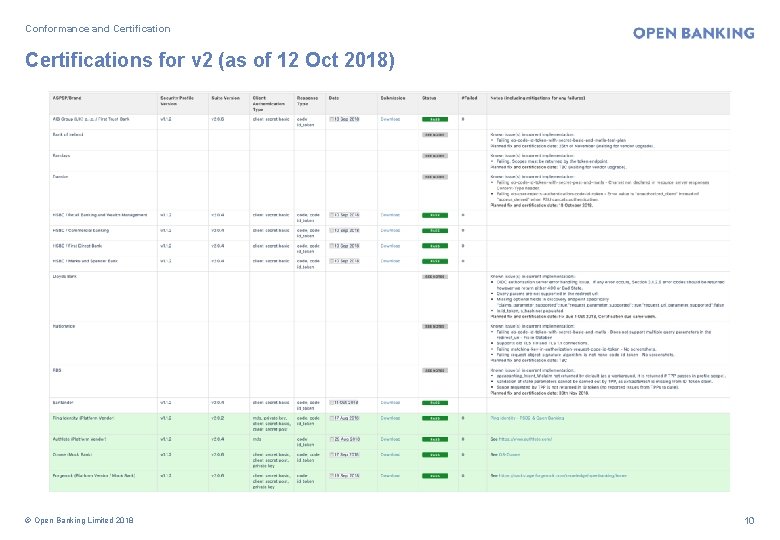
Task: Click the RBS planned fix date note
Action: click(x=540, y=393)
